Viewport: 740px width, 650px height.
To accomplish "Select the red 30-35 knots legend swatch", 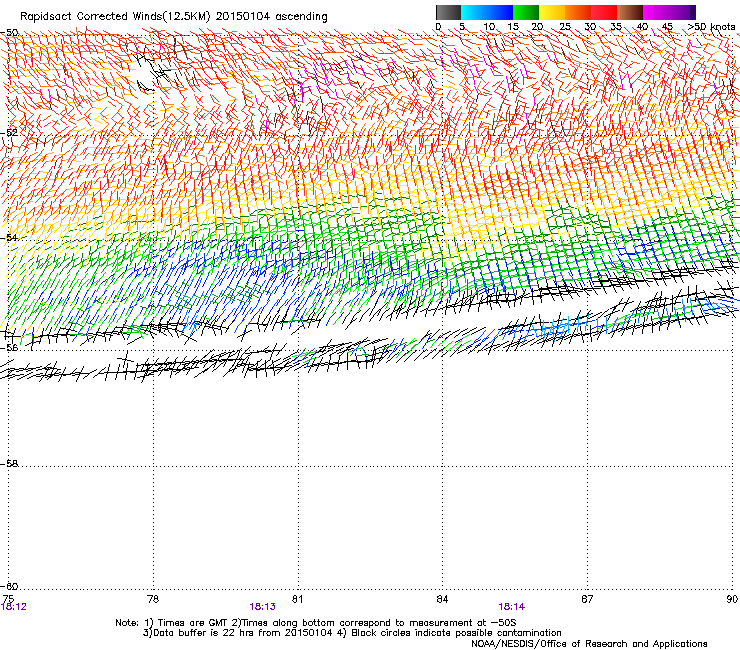I will (x=604, y=12).
